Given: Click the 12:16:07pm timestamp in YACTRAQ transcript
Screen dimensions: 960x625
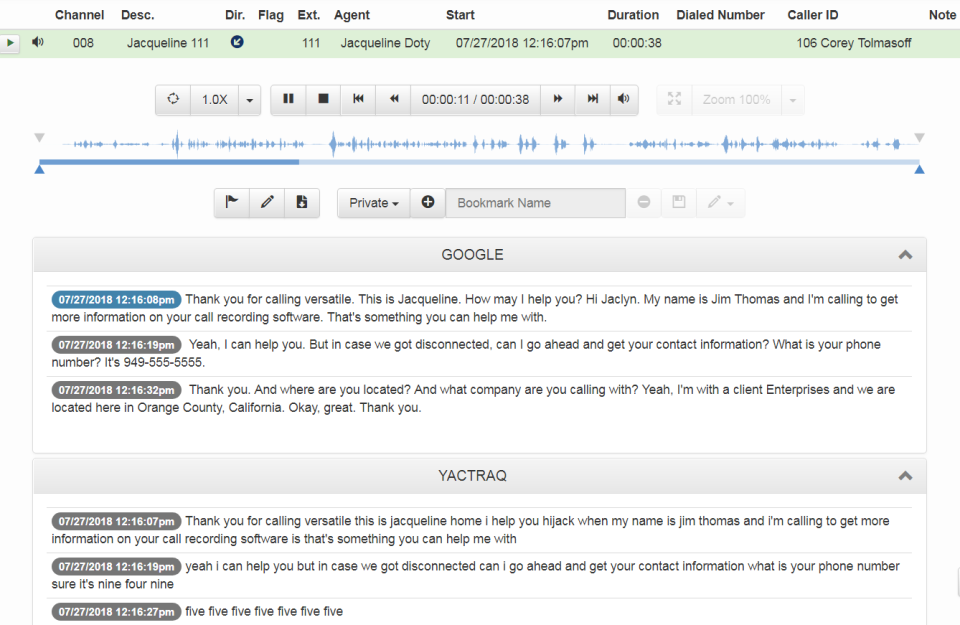Looking at the screenshot, I should tap(116, 521).
